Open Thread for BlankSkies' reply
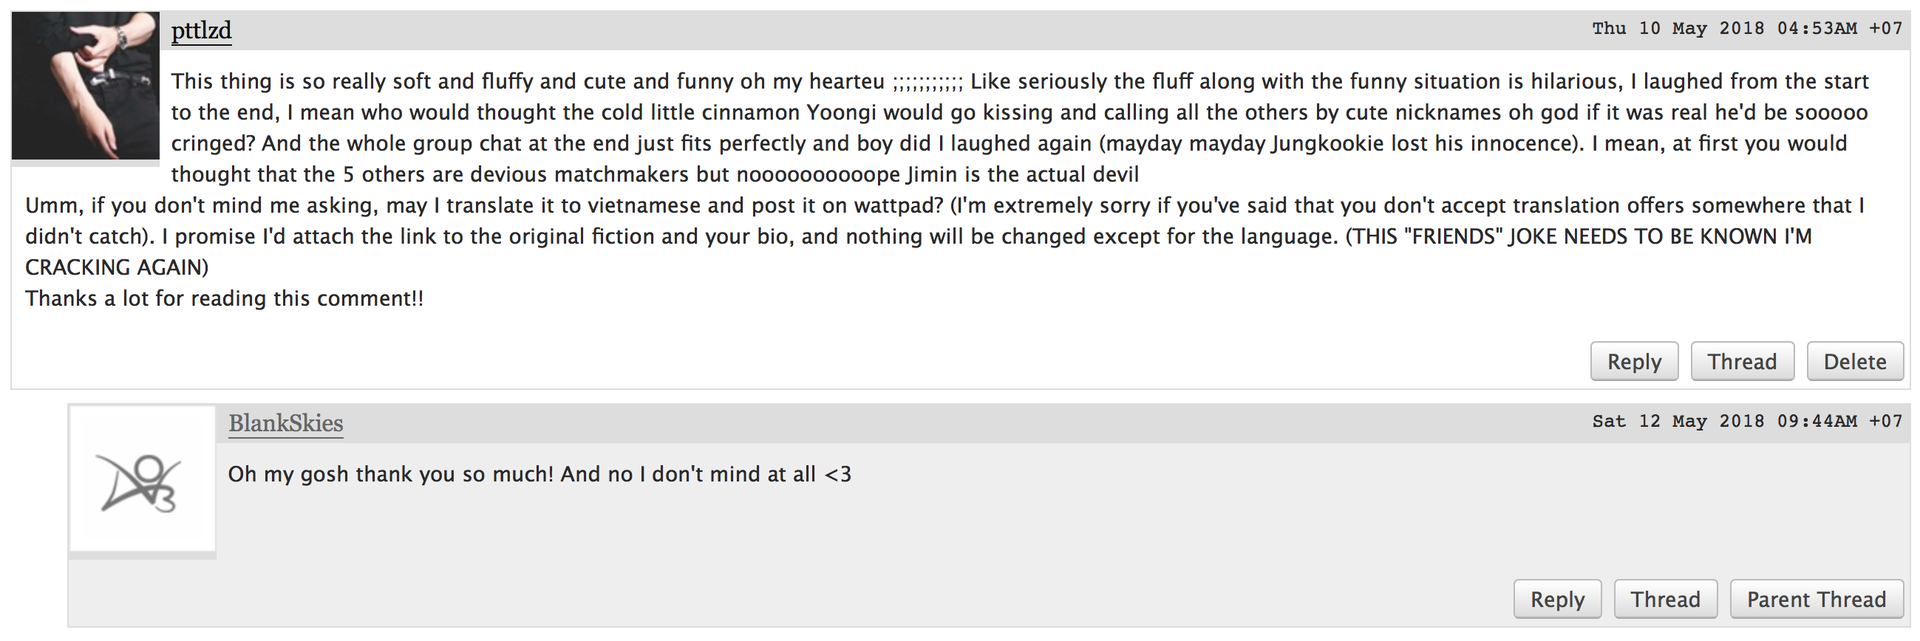This screenshot has height=641, width=1920. [1665, 600]
